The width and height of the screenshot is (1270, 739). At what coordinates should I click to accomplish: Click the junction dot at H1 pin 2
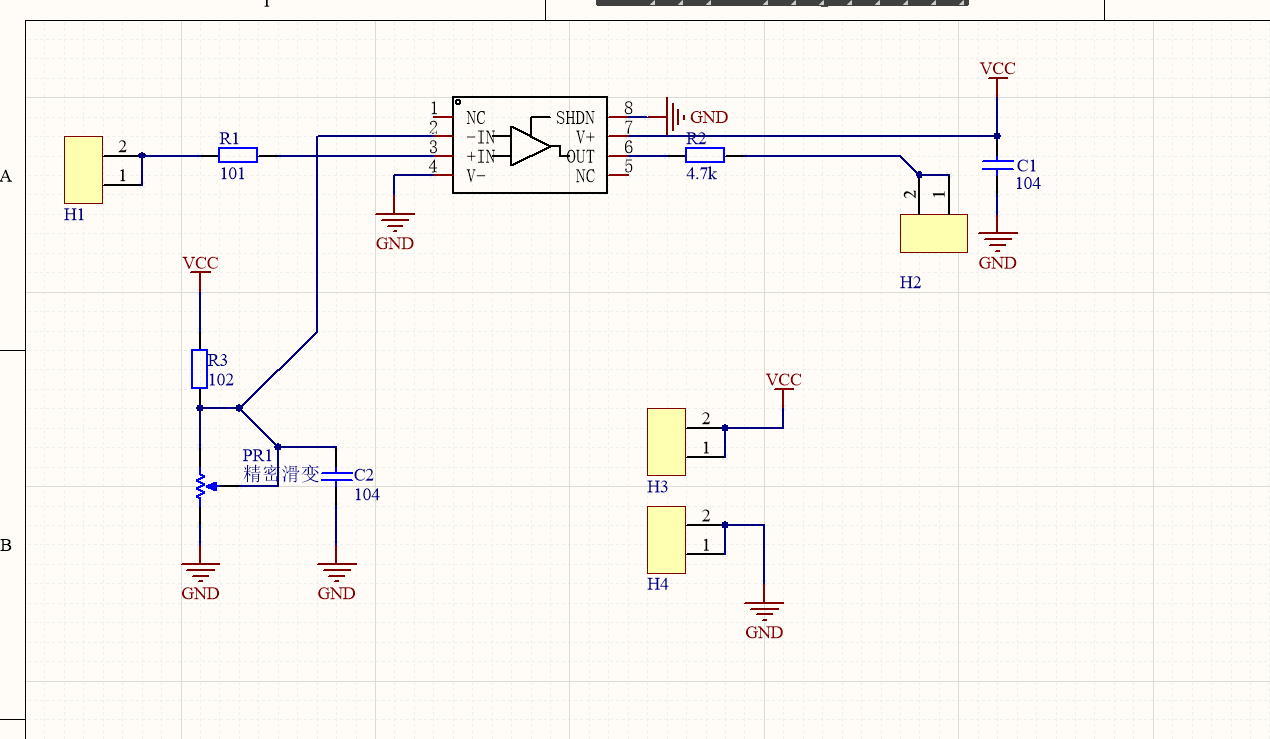pos(141,155)
